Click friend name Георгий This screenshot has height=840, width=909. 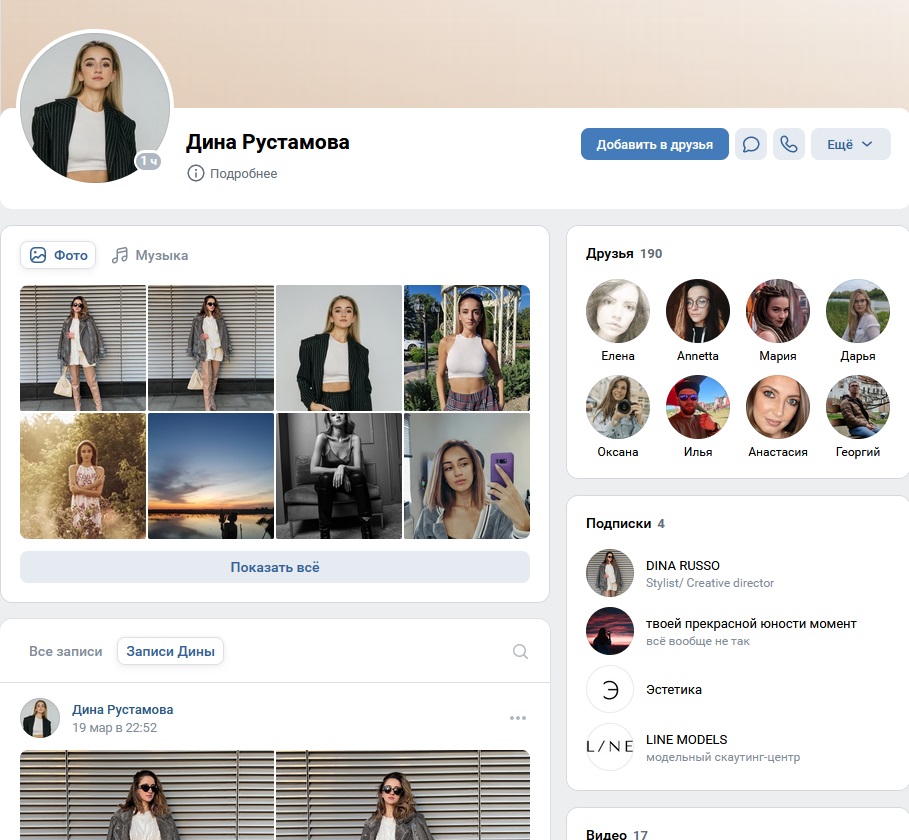pos(857,452)
